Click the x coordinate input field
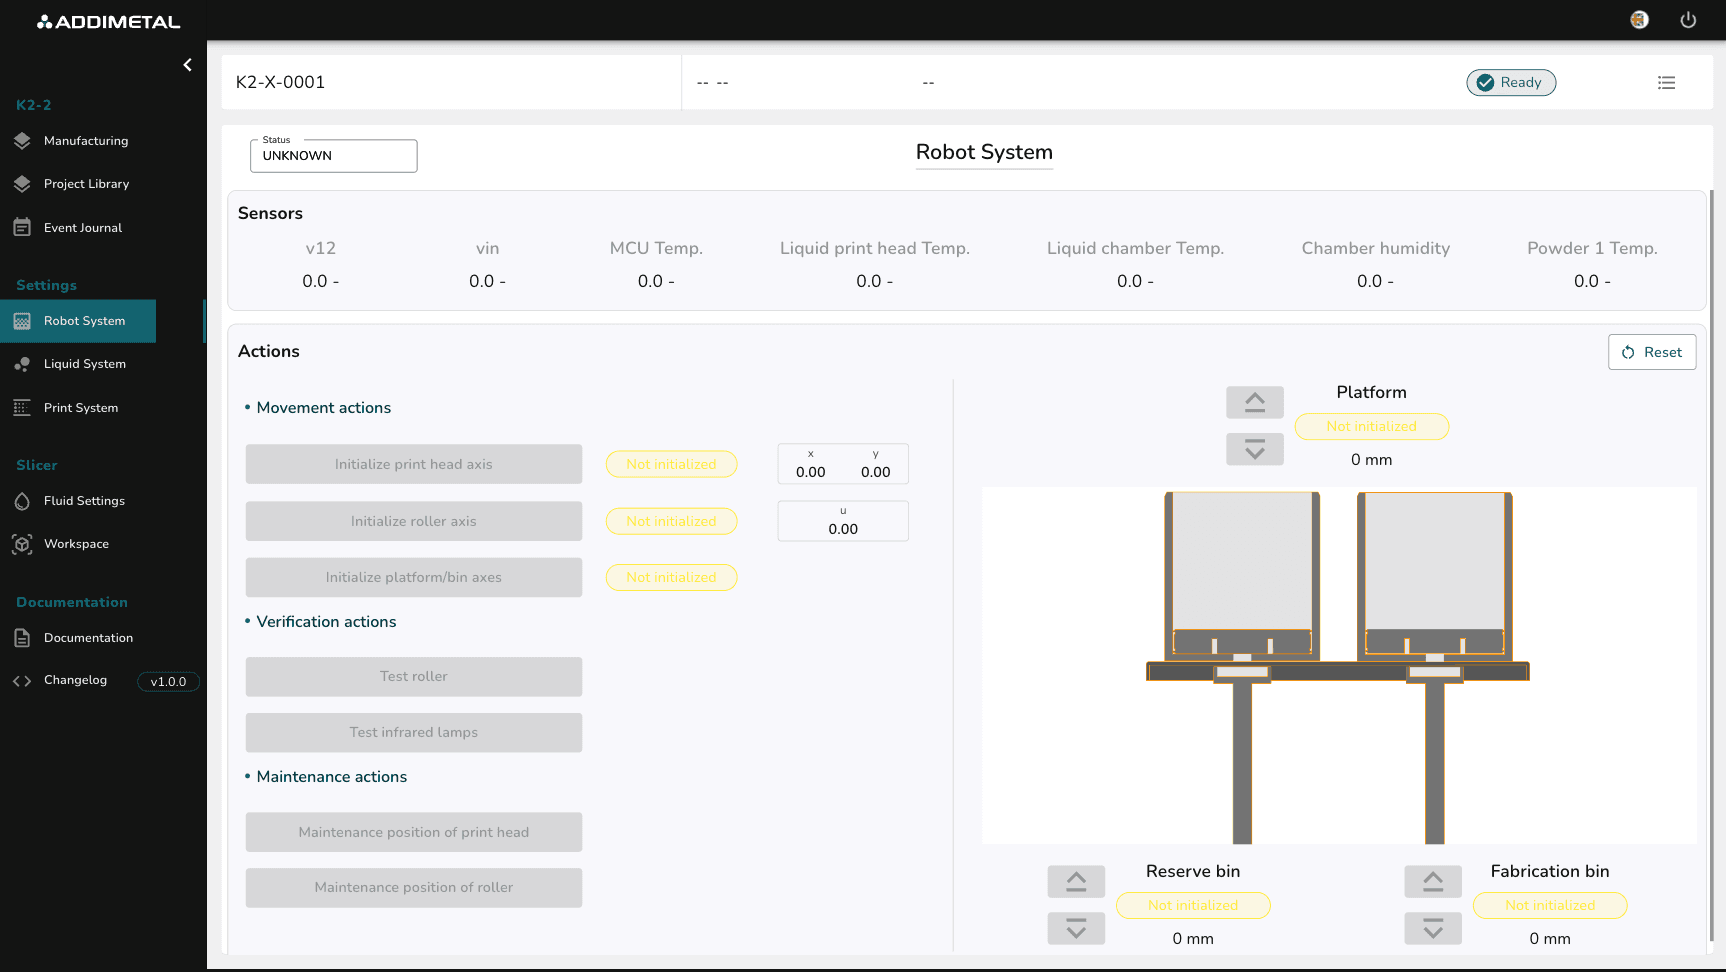Viewport: 1726px width, 972px height. (x=810, y=470)
